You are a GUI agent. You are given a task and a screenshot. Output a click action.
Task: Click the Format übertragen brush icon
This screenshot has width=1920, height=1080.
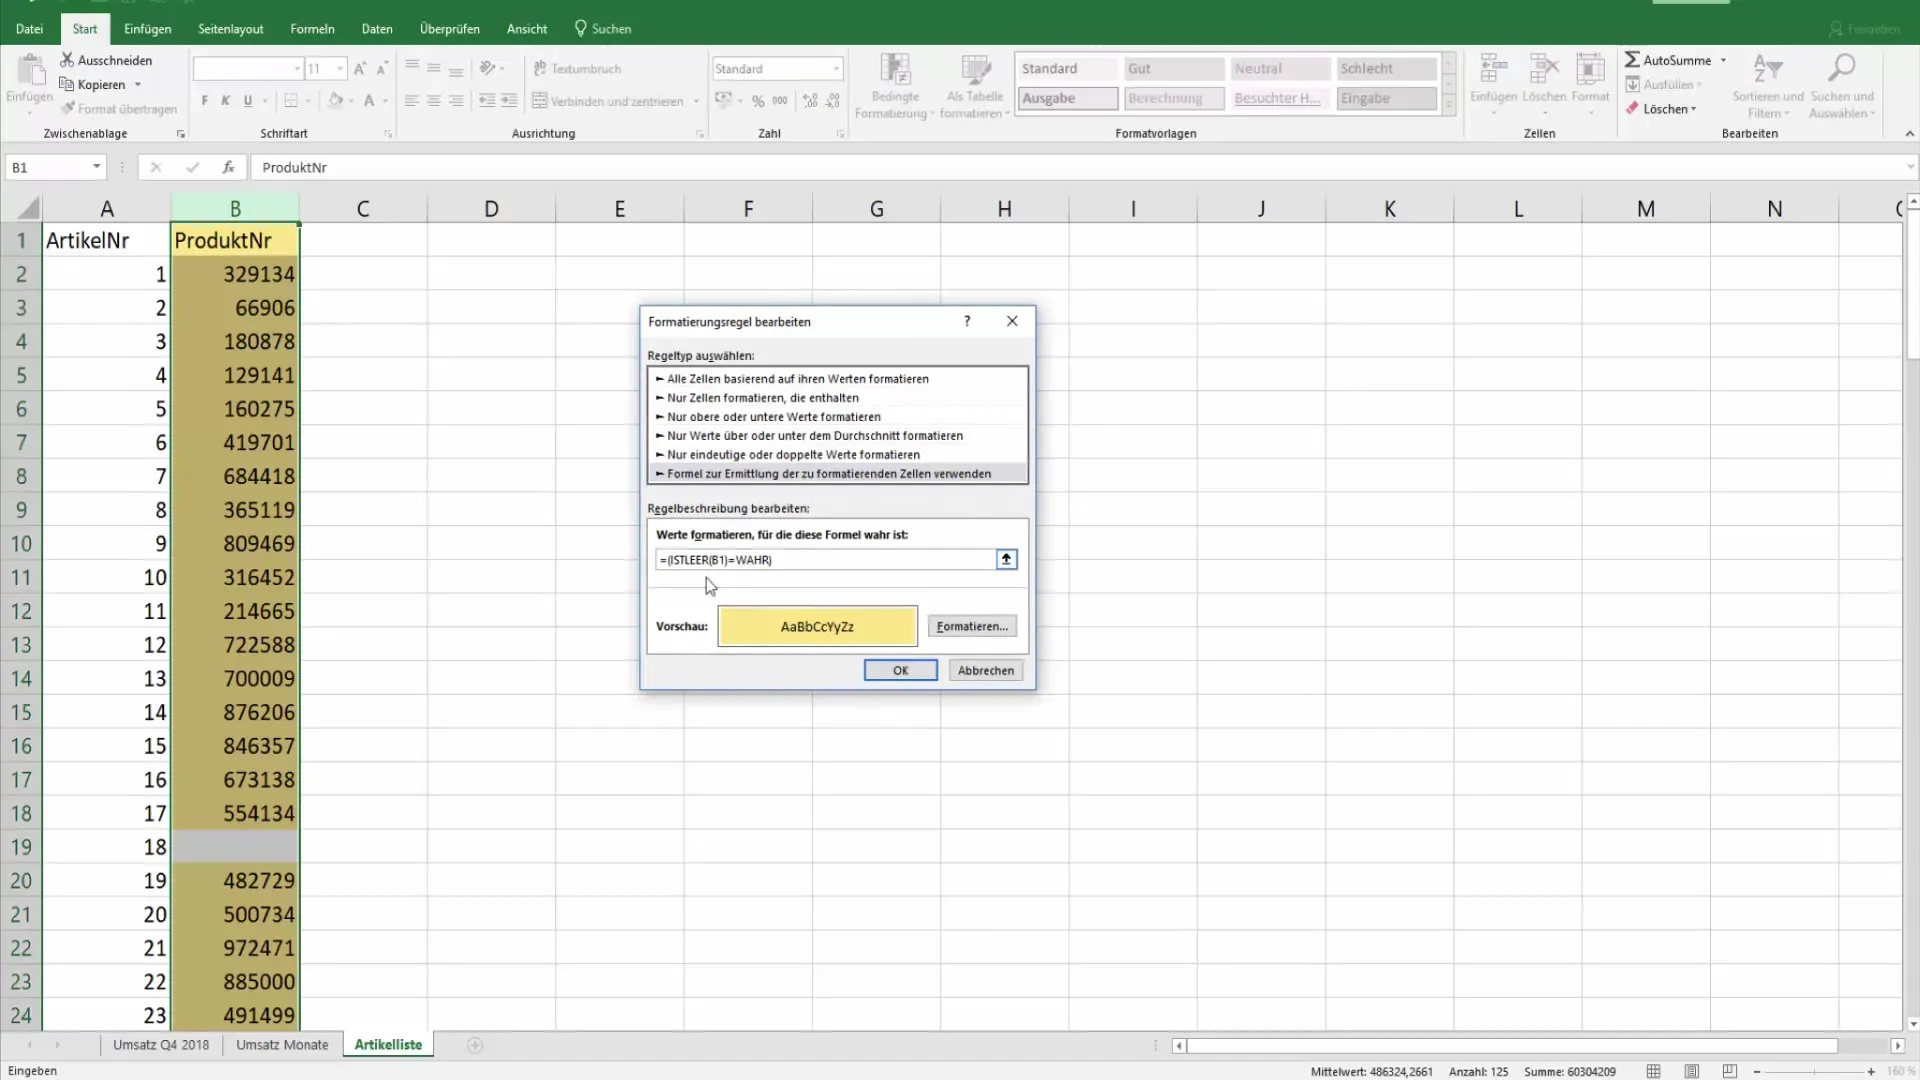tap(67, 108)
